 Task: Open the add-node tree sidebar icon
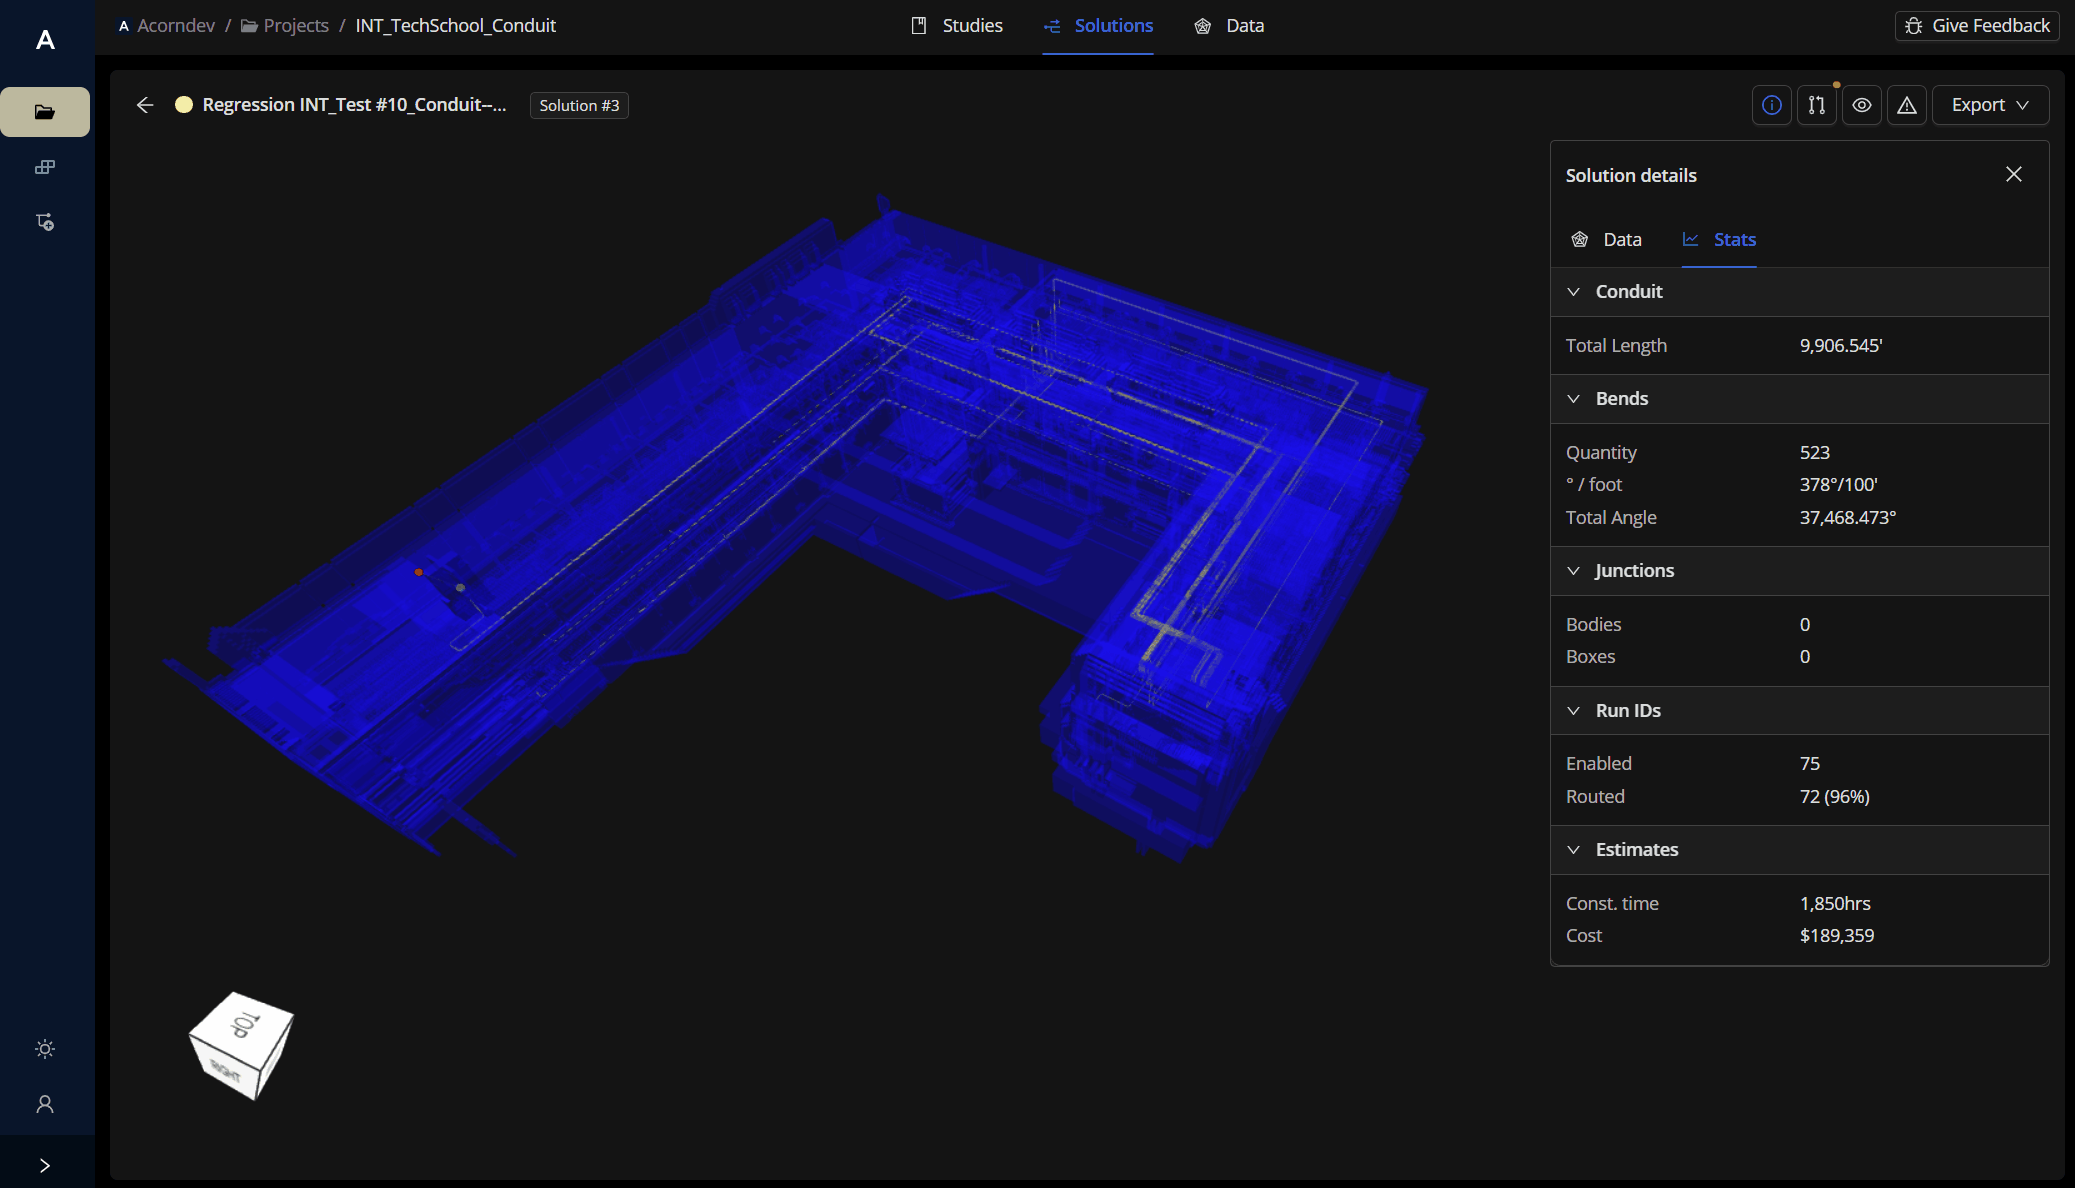coord(45,222)
